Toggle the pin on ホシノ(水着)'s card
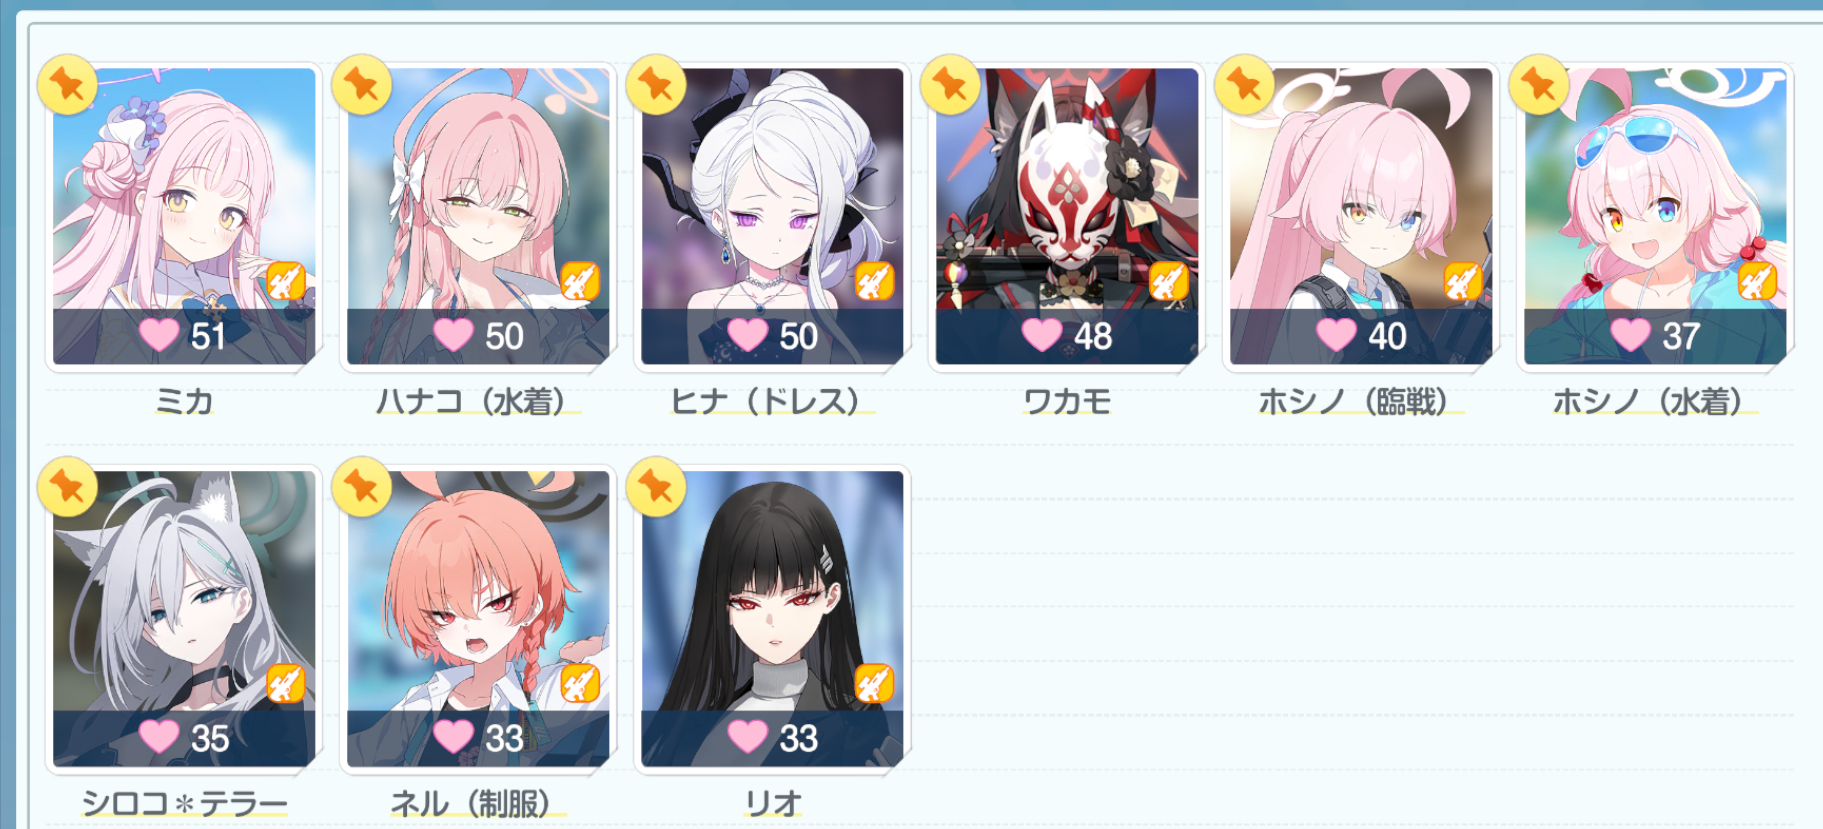The width and height of the screenshot is (1823, 829). pyautogui.click(x=1539, y=85)
